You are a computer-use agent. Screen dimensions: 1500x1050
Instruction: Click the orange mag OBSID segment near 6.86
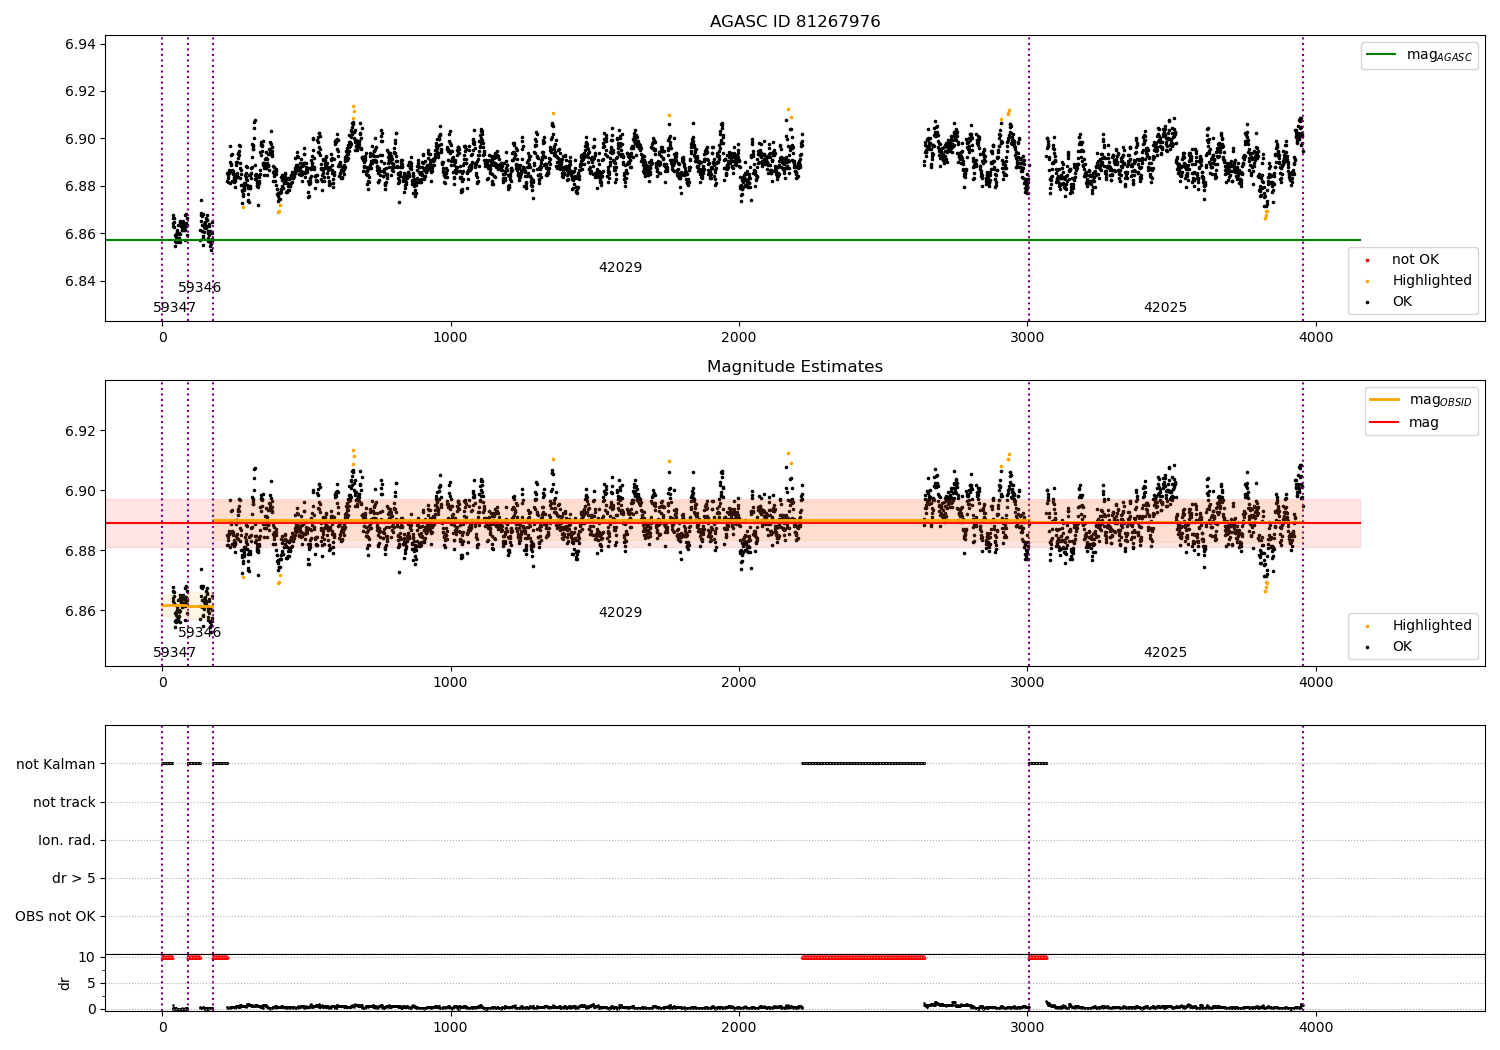coord(187,606)
